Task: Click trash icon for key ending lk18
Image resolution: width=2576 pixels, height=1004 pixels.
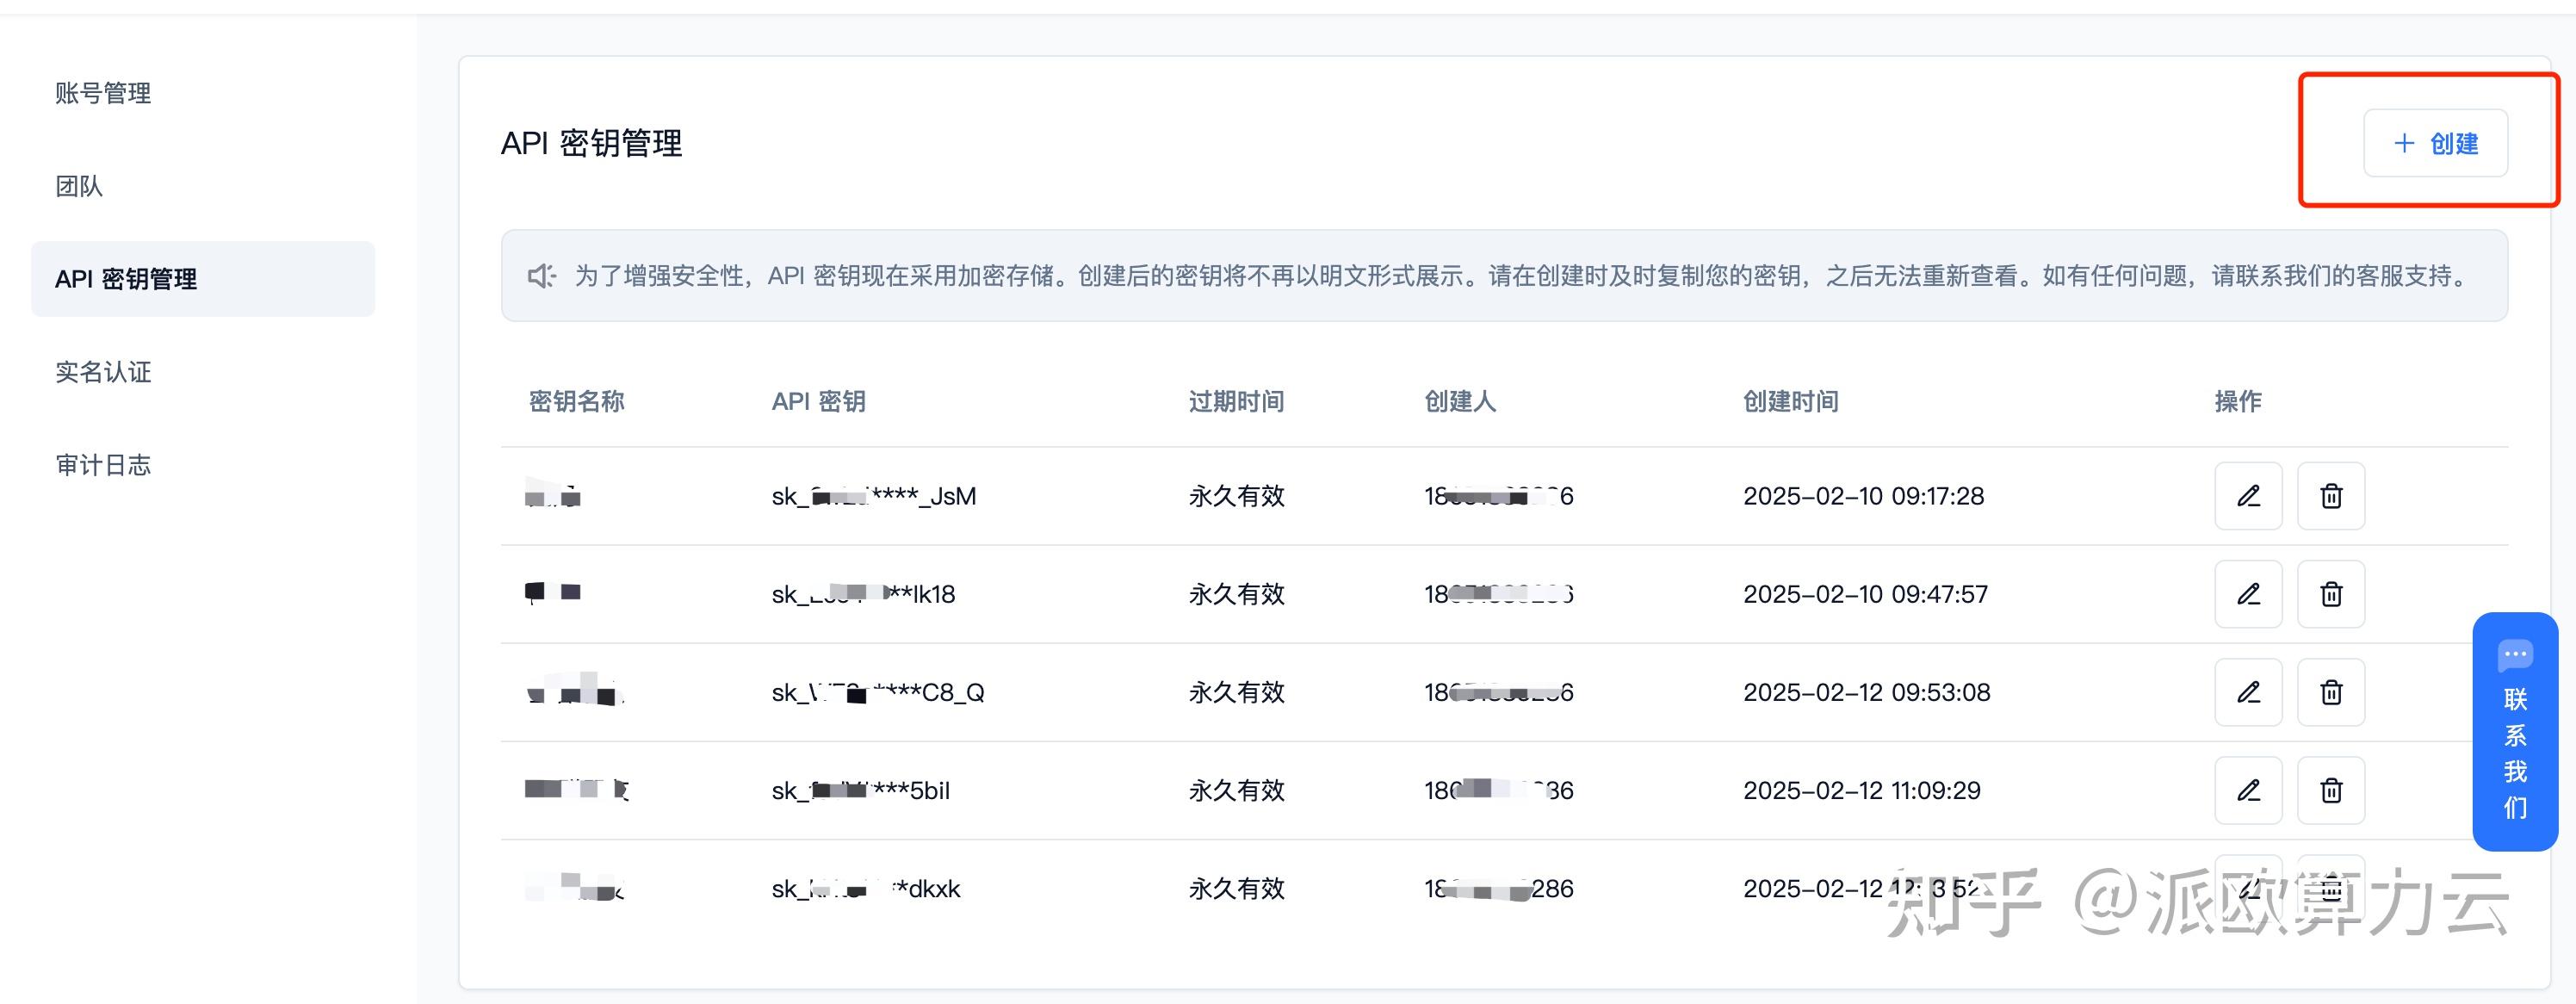Action: point(2330,594)
